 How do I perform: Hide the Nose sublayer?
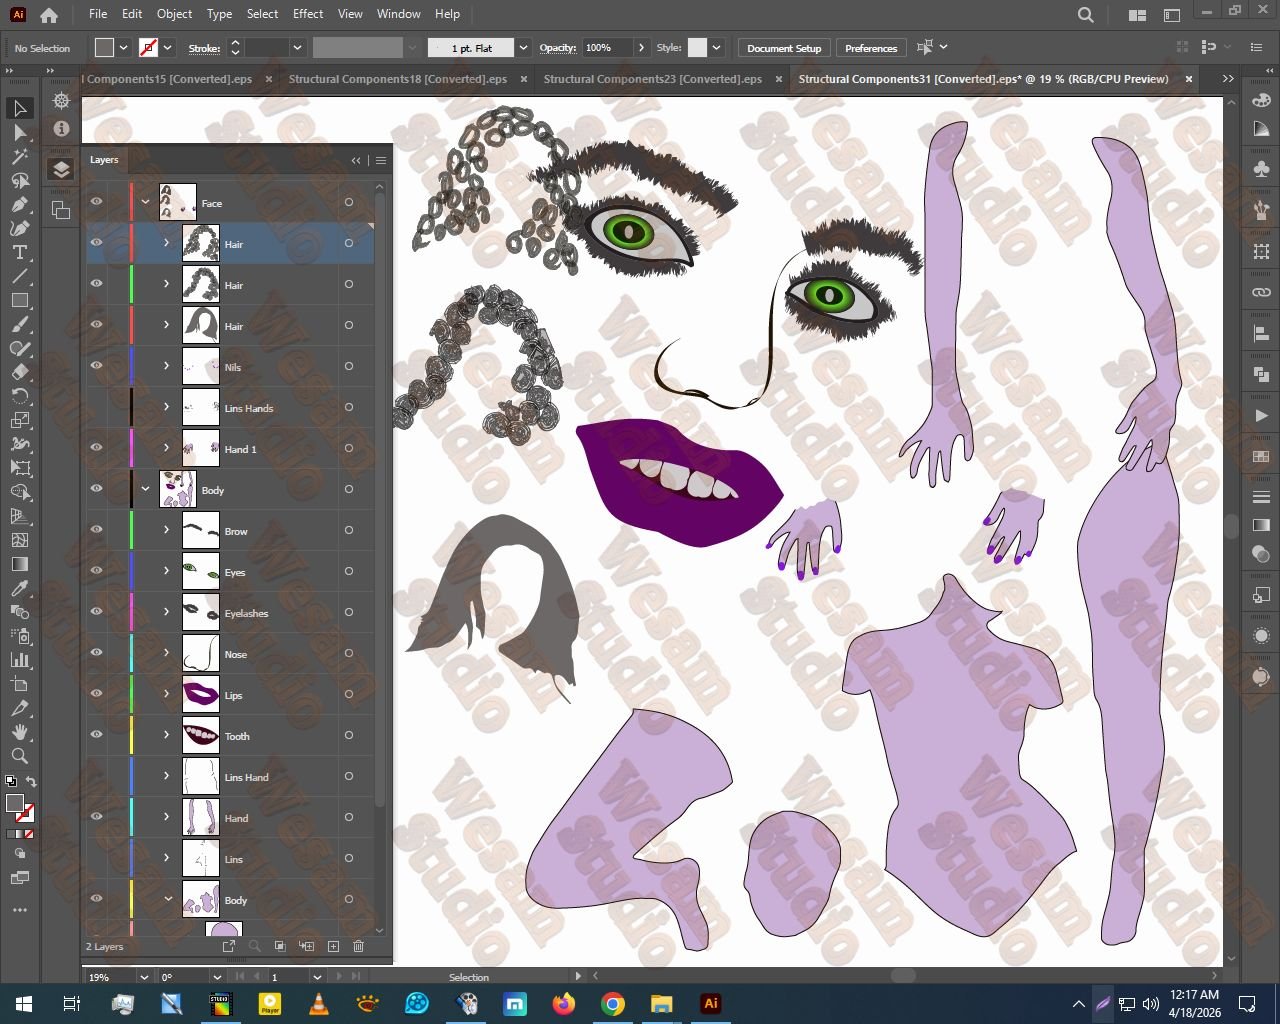(x=97, y=653)
